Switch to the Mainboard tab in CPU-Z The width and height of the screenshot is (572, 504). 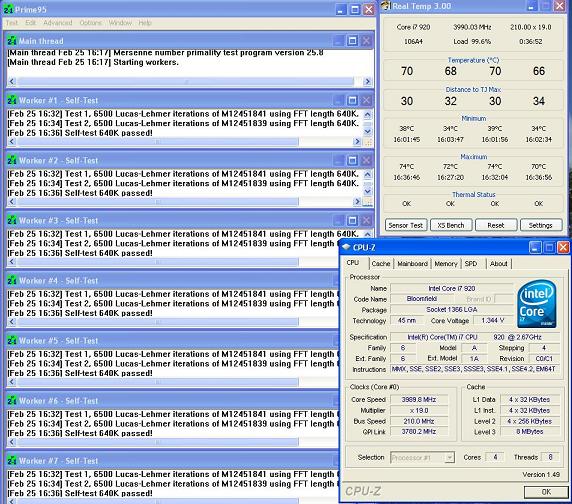click(413, 264)
